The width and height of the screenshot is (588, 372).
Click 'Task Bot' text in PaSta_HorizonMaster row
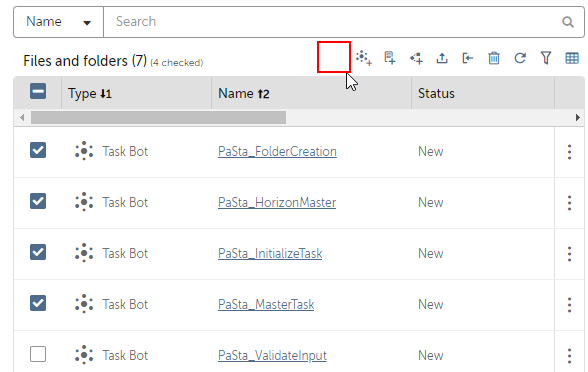click(125, 202)
